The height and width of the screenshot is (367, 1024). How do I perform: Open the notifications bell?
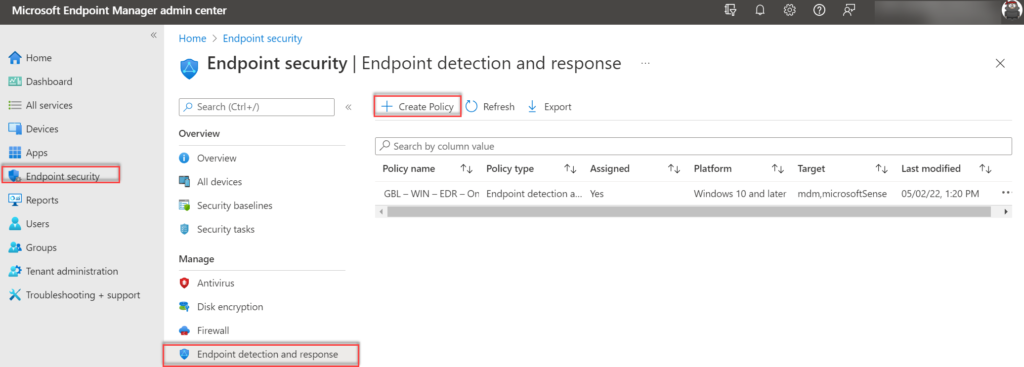coord(760,10)
